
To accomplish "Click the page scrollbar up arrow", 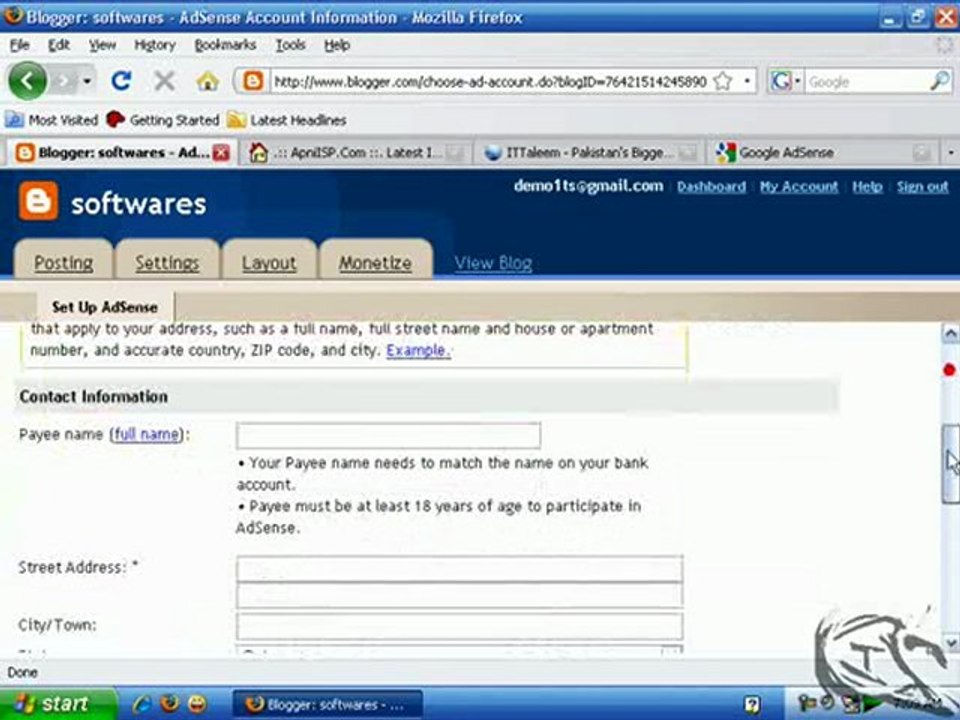I will coord(950,333).
